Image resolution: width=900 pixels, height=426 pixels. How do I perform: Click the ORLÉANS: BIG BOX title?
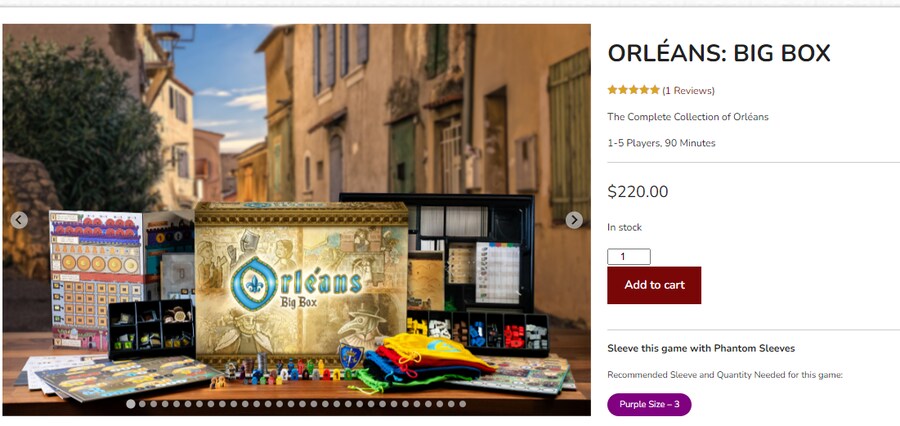click(x=719, y=53)
